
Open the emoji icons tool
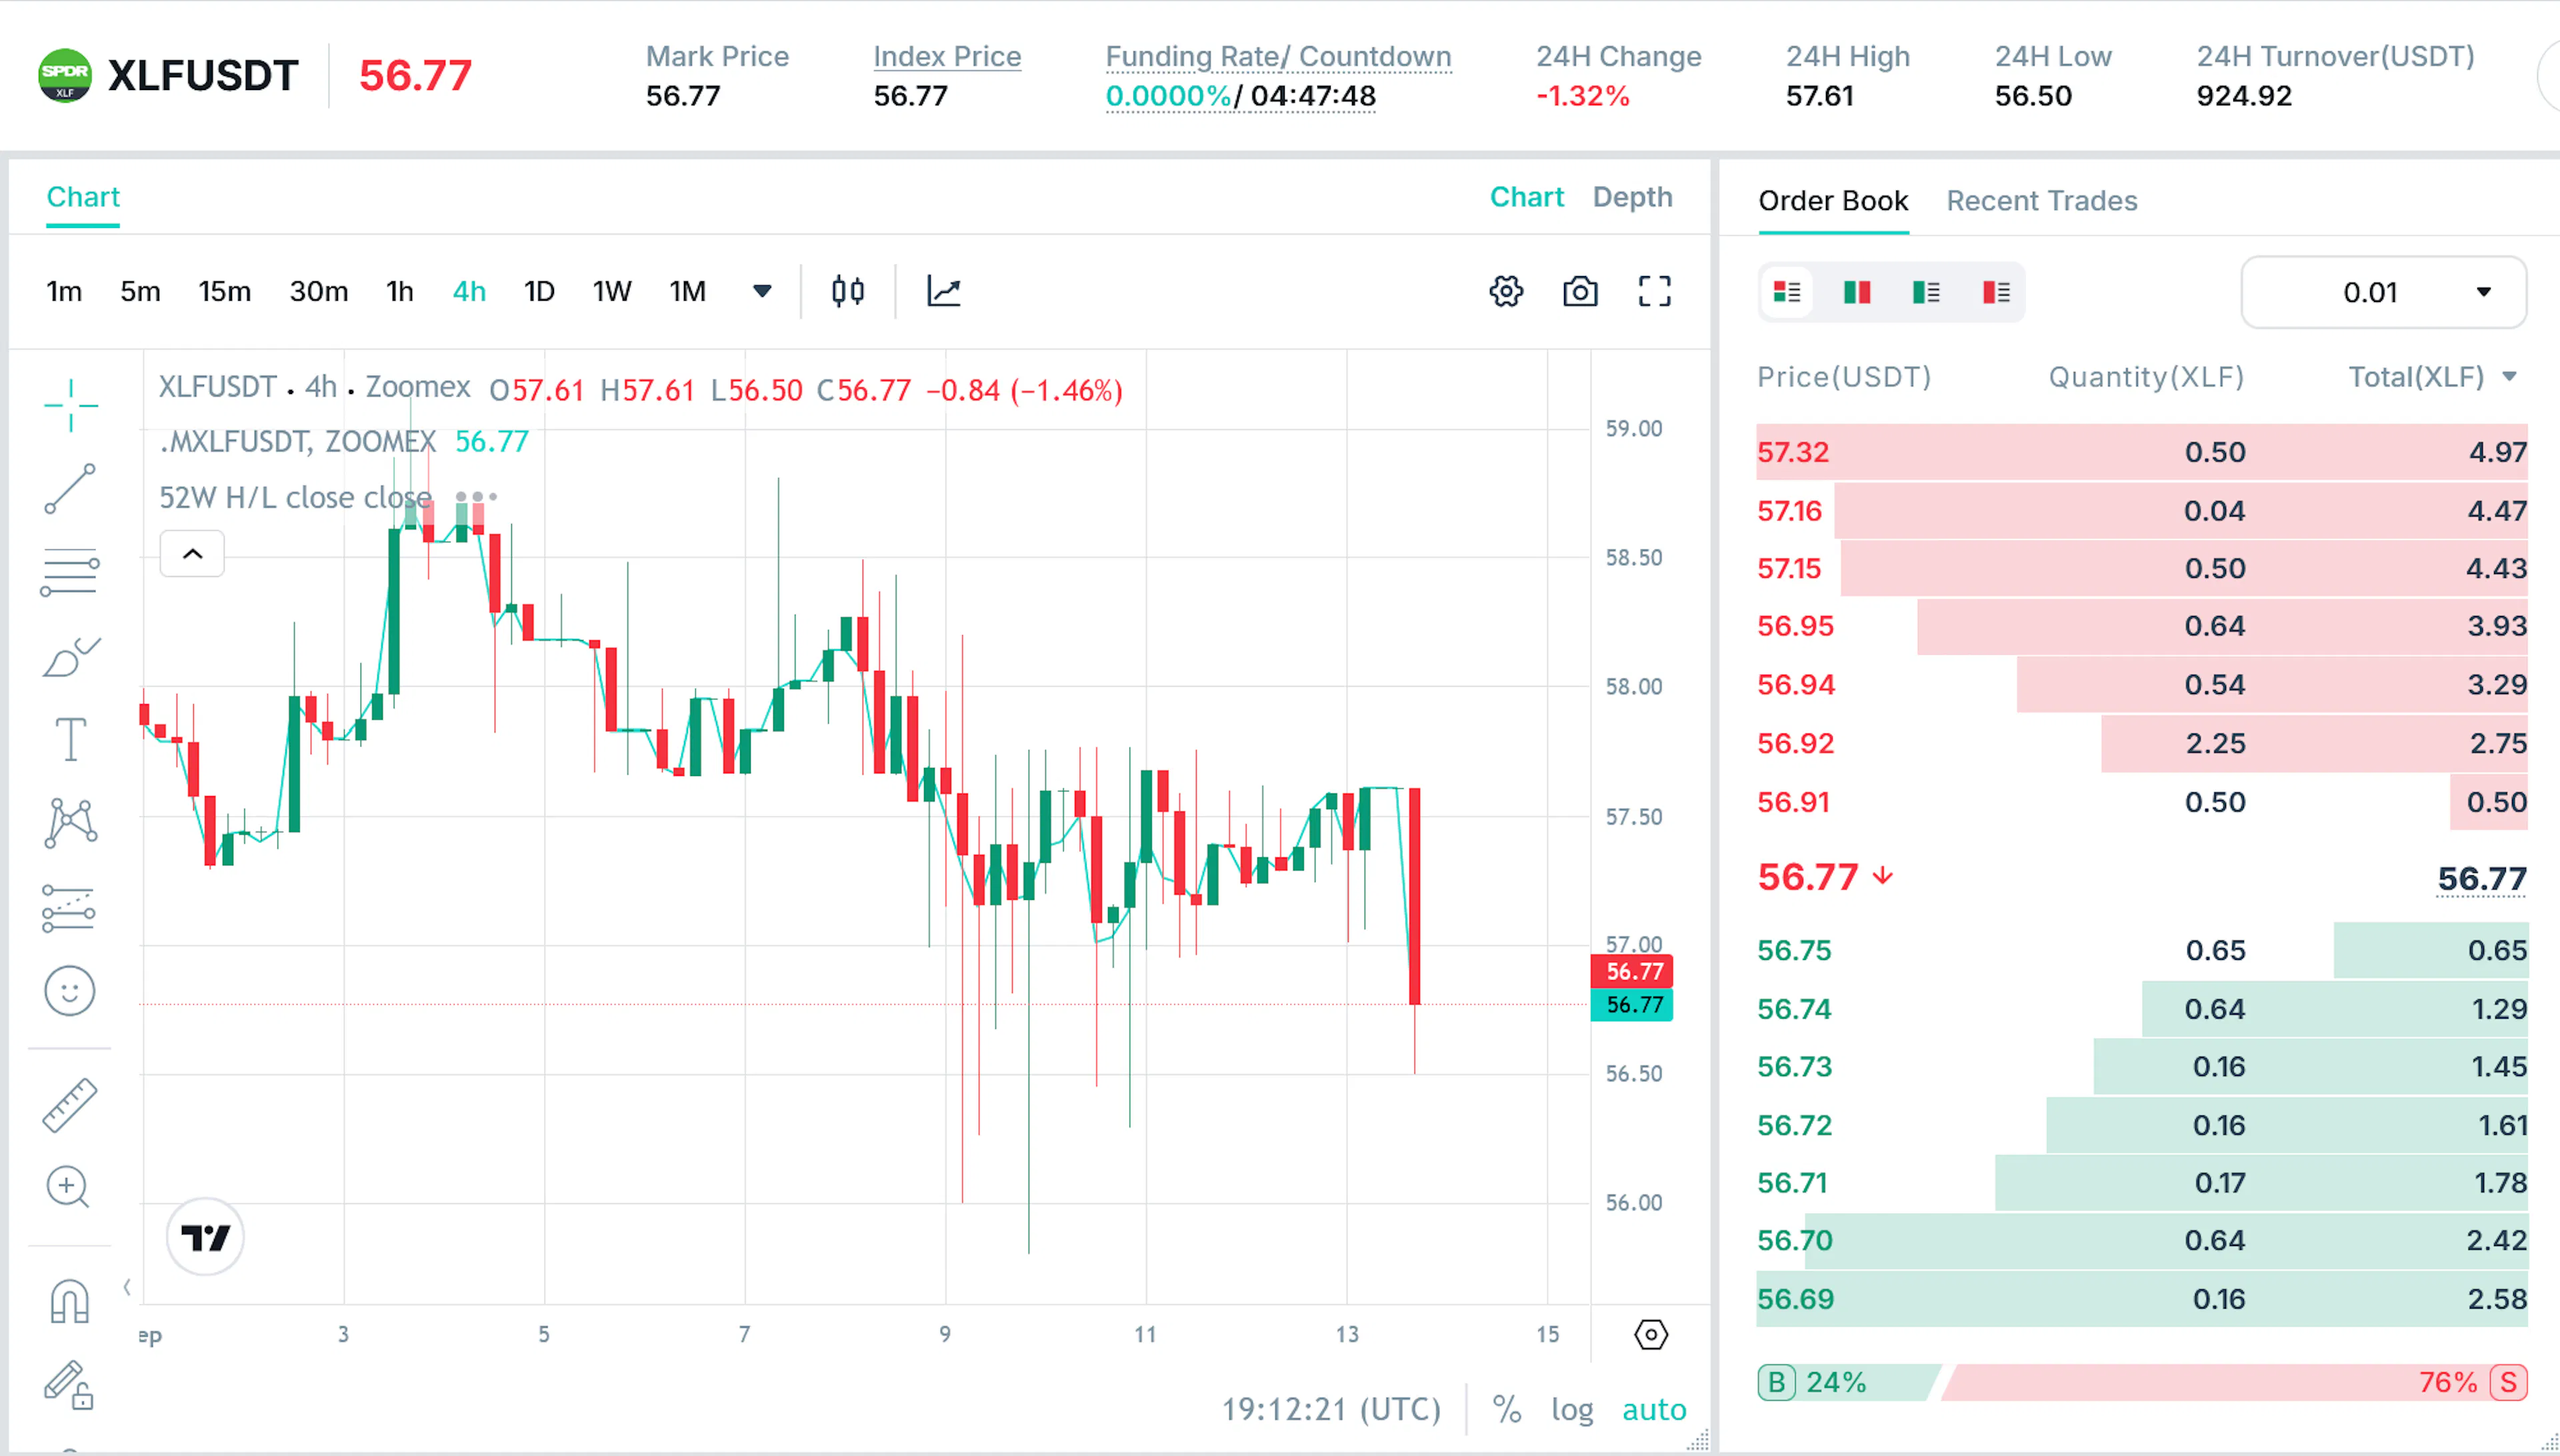point(70,991)
